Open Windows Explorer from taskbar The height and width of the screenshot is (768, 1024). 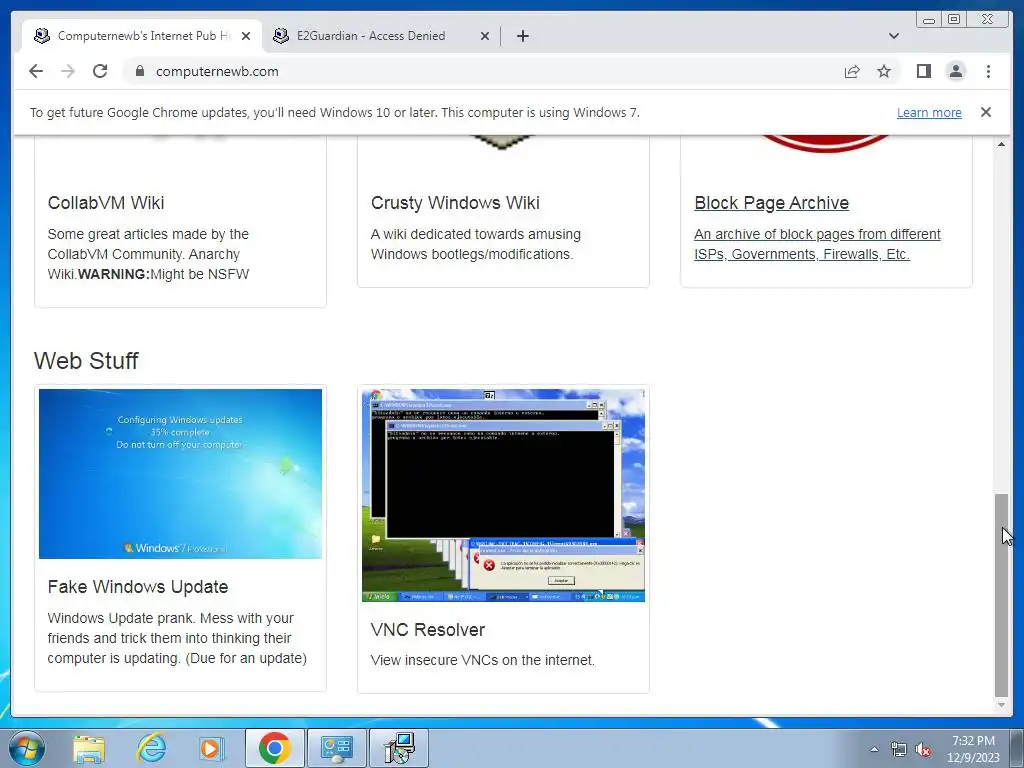89,748
